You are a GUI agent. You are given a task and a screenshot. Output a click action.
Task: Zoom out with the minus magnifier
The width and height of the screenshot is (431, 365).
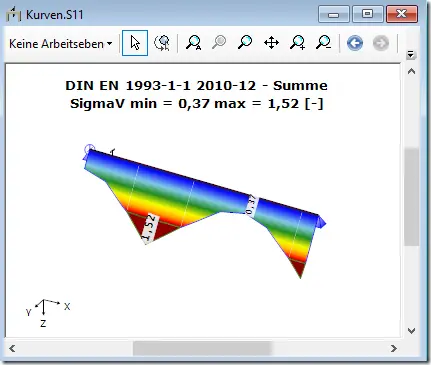[323, 43]
